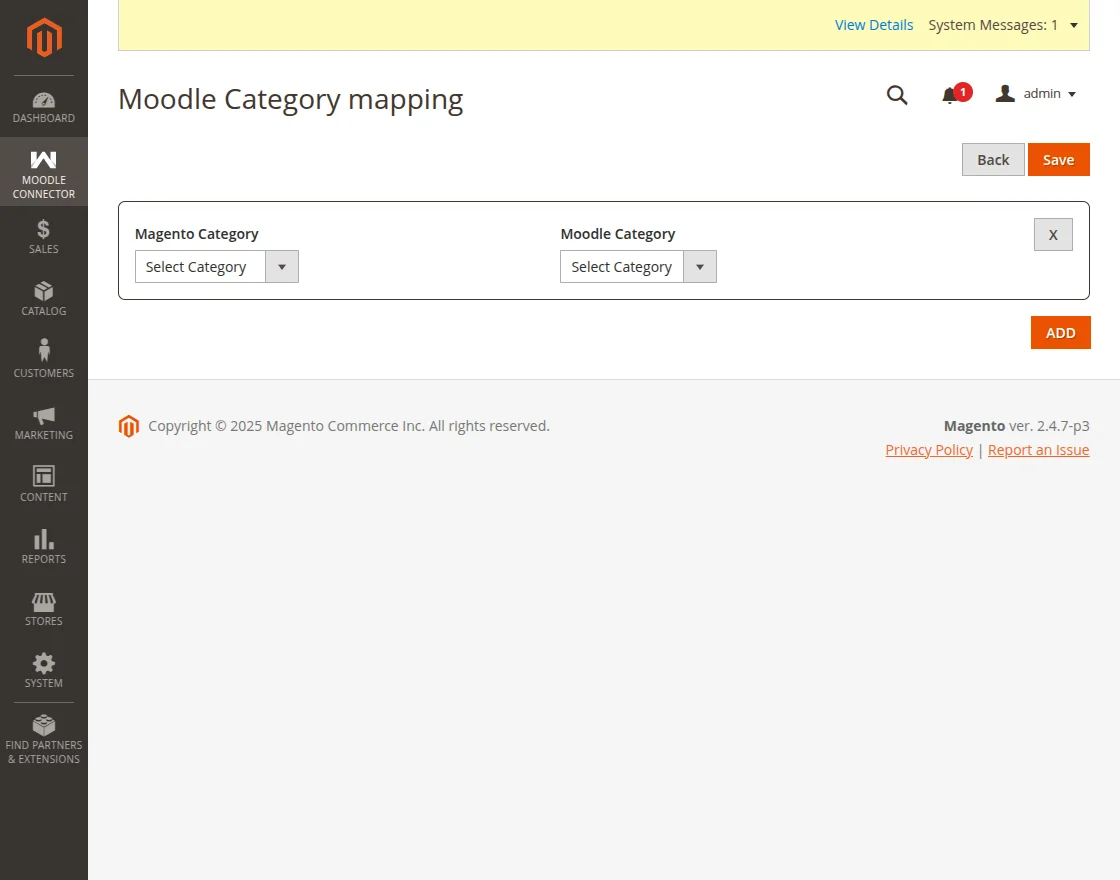Screen dimensions: 1120x880
Task: Click the orange Save button
Action: pos(1059,159)
